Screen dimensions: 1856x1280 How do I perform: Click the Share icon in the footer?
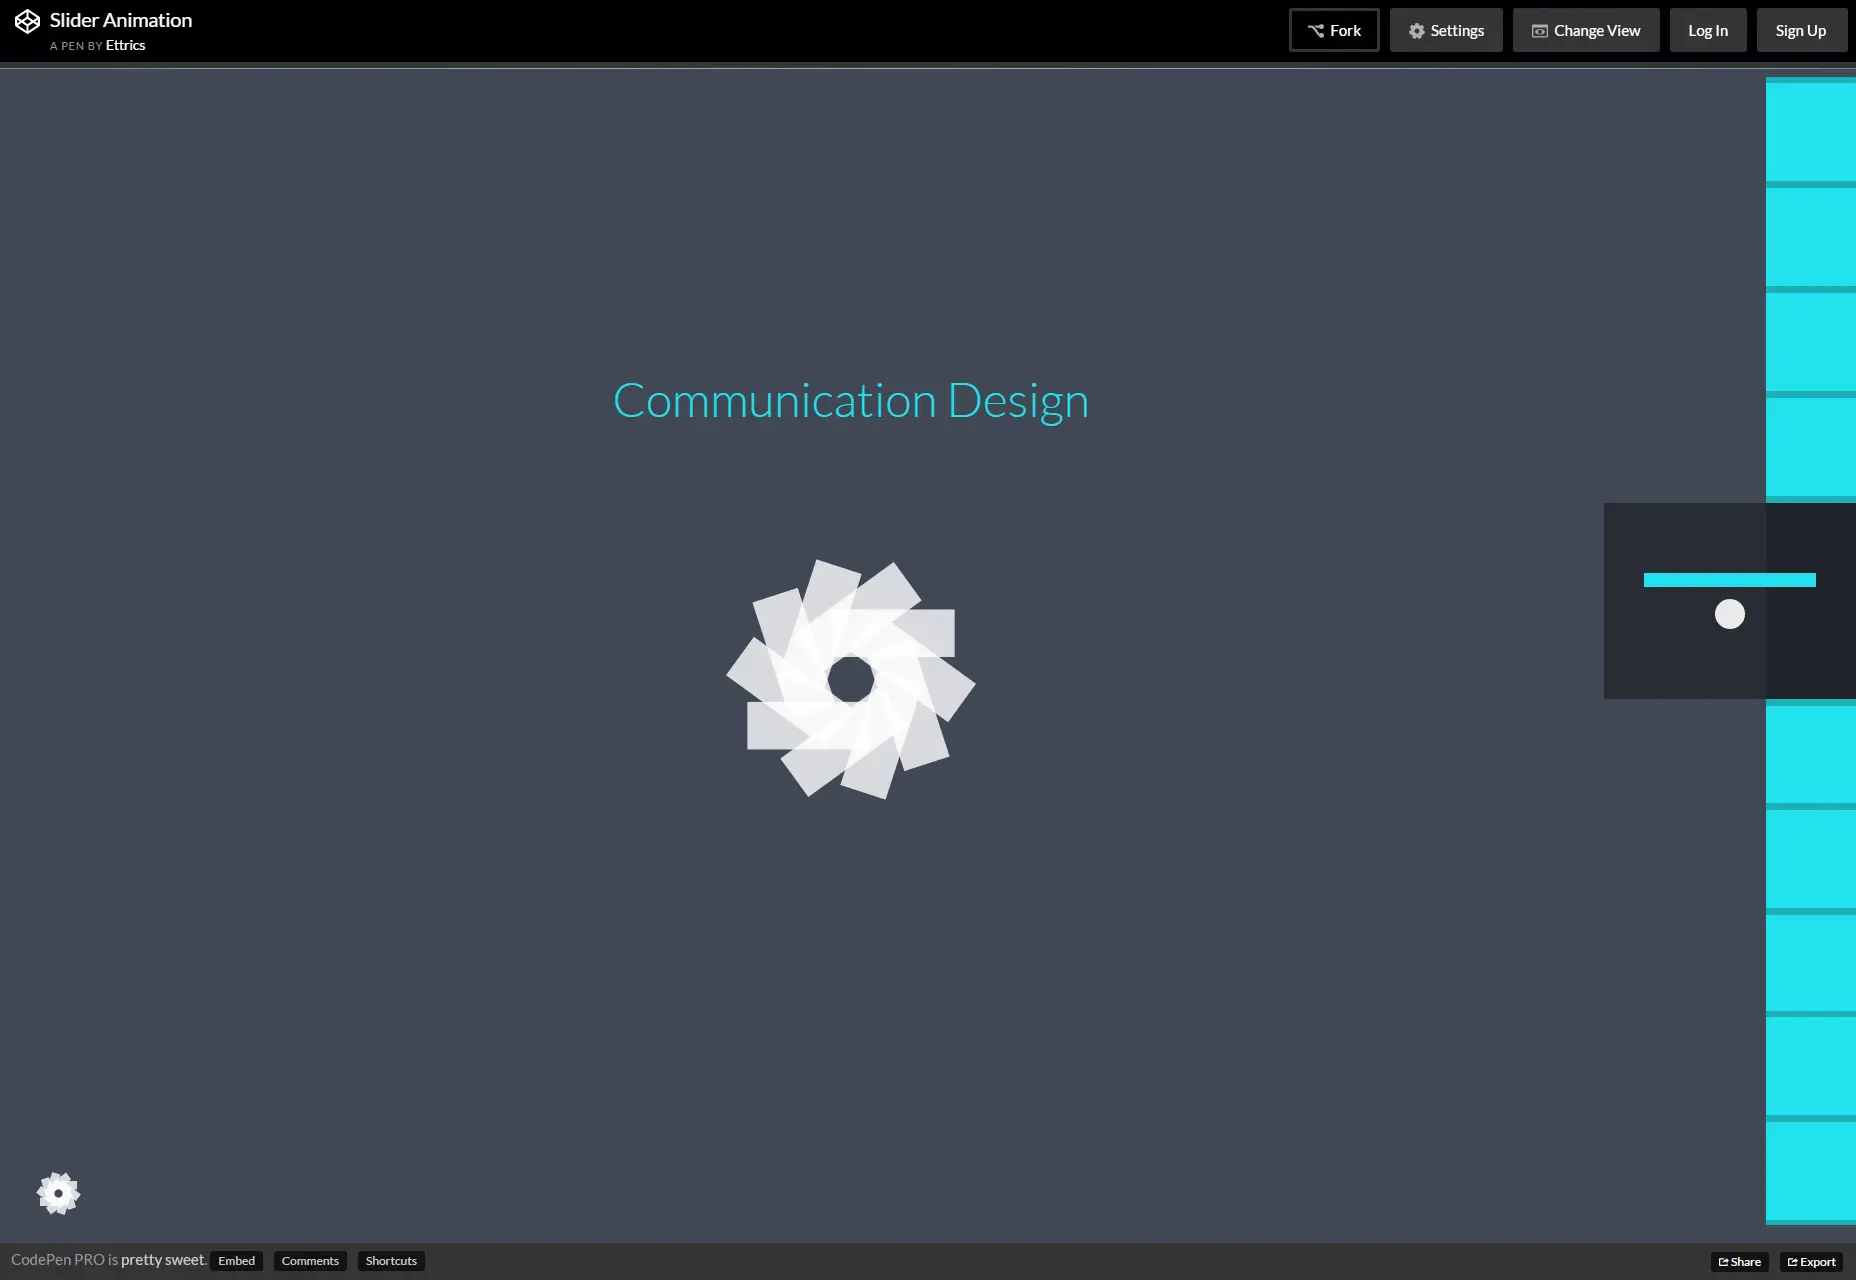[1725, 1261]
